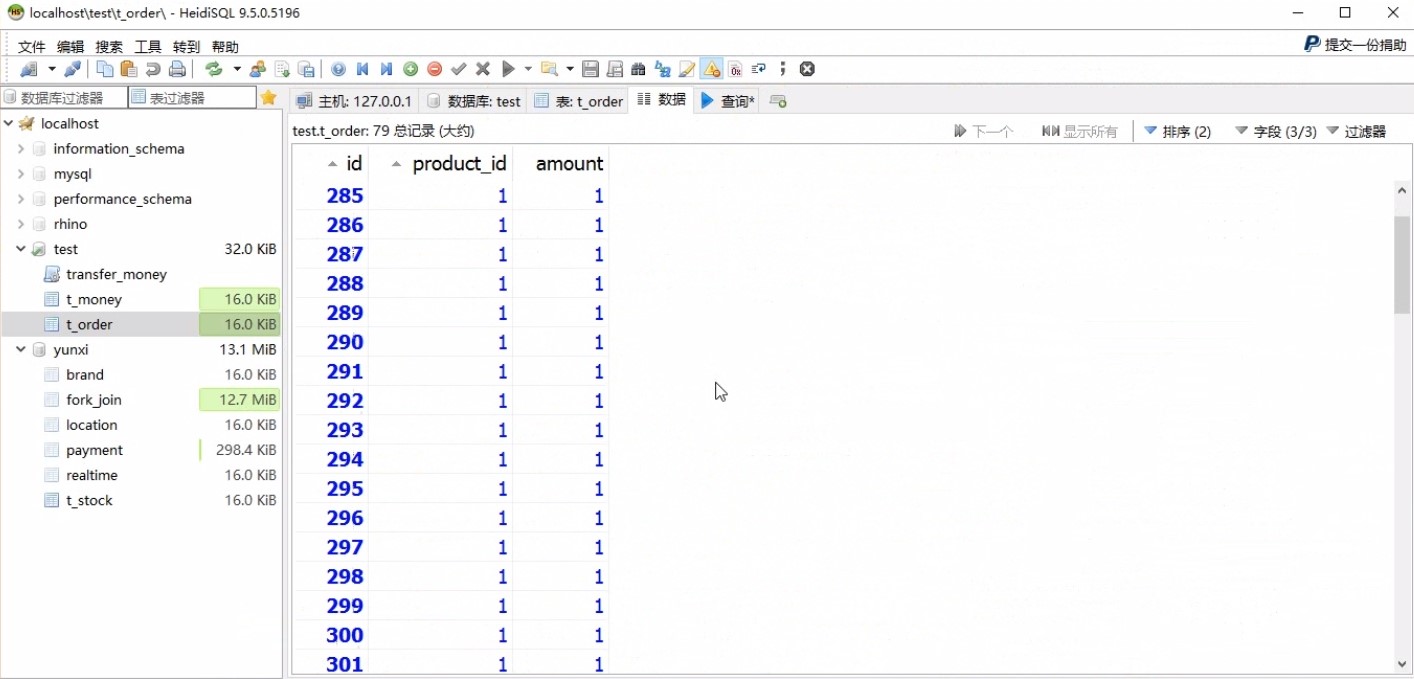Open the run query dropdown arrow

(x=527, y=69)
